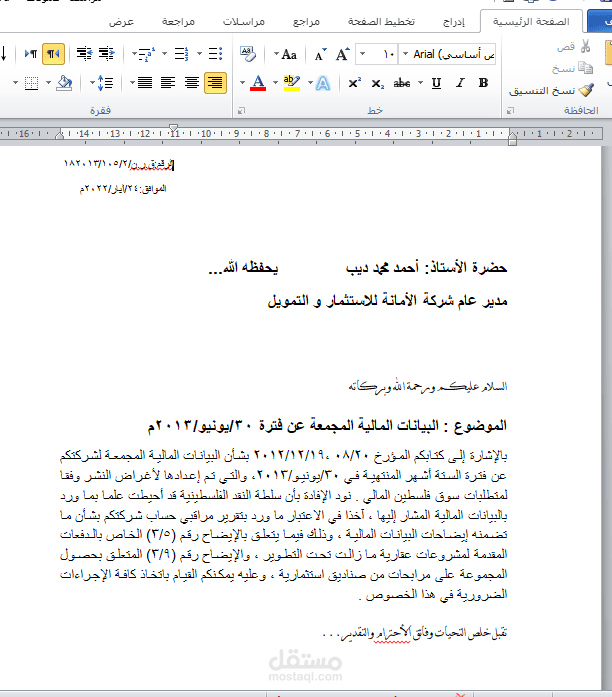Switch to the مراسلات (Mailings) tab
612x697 pixels.
pyautogui.click(x=244, y=21)
